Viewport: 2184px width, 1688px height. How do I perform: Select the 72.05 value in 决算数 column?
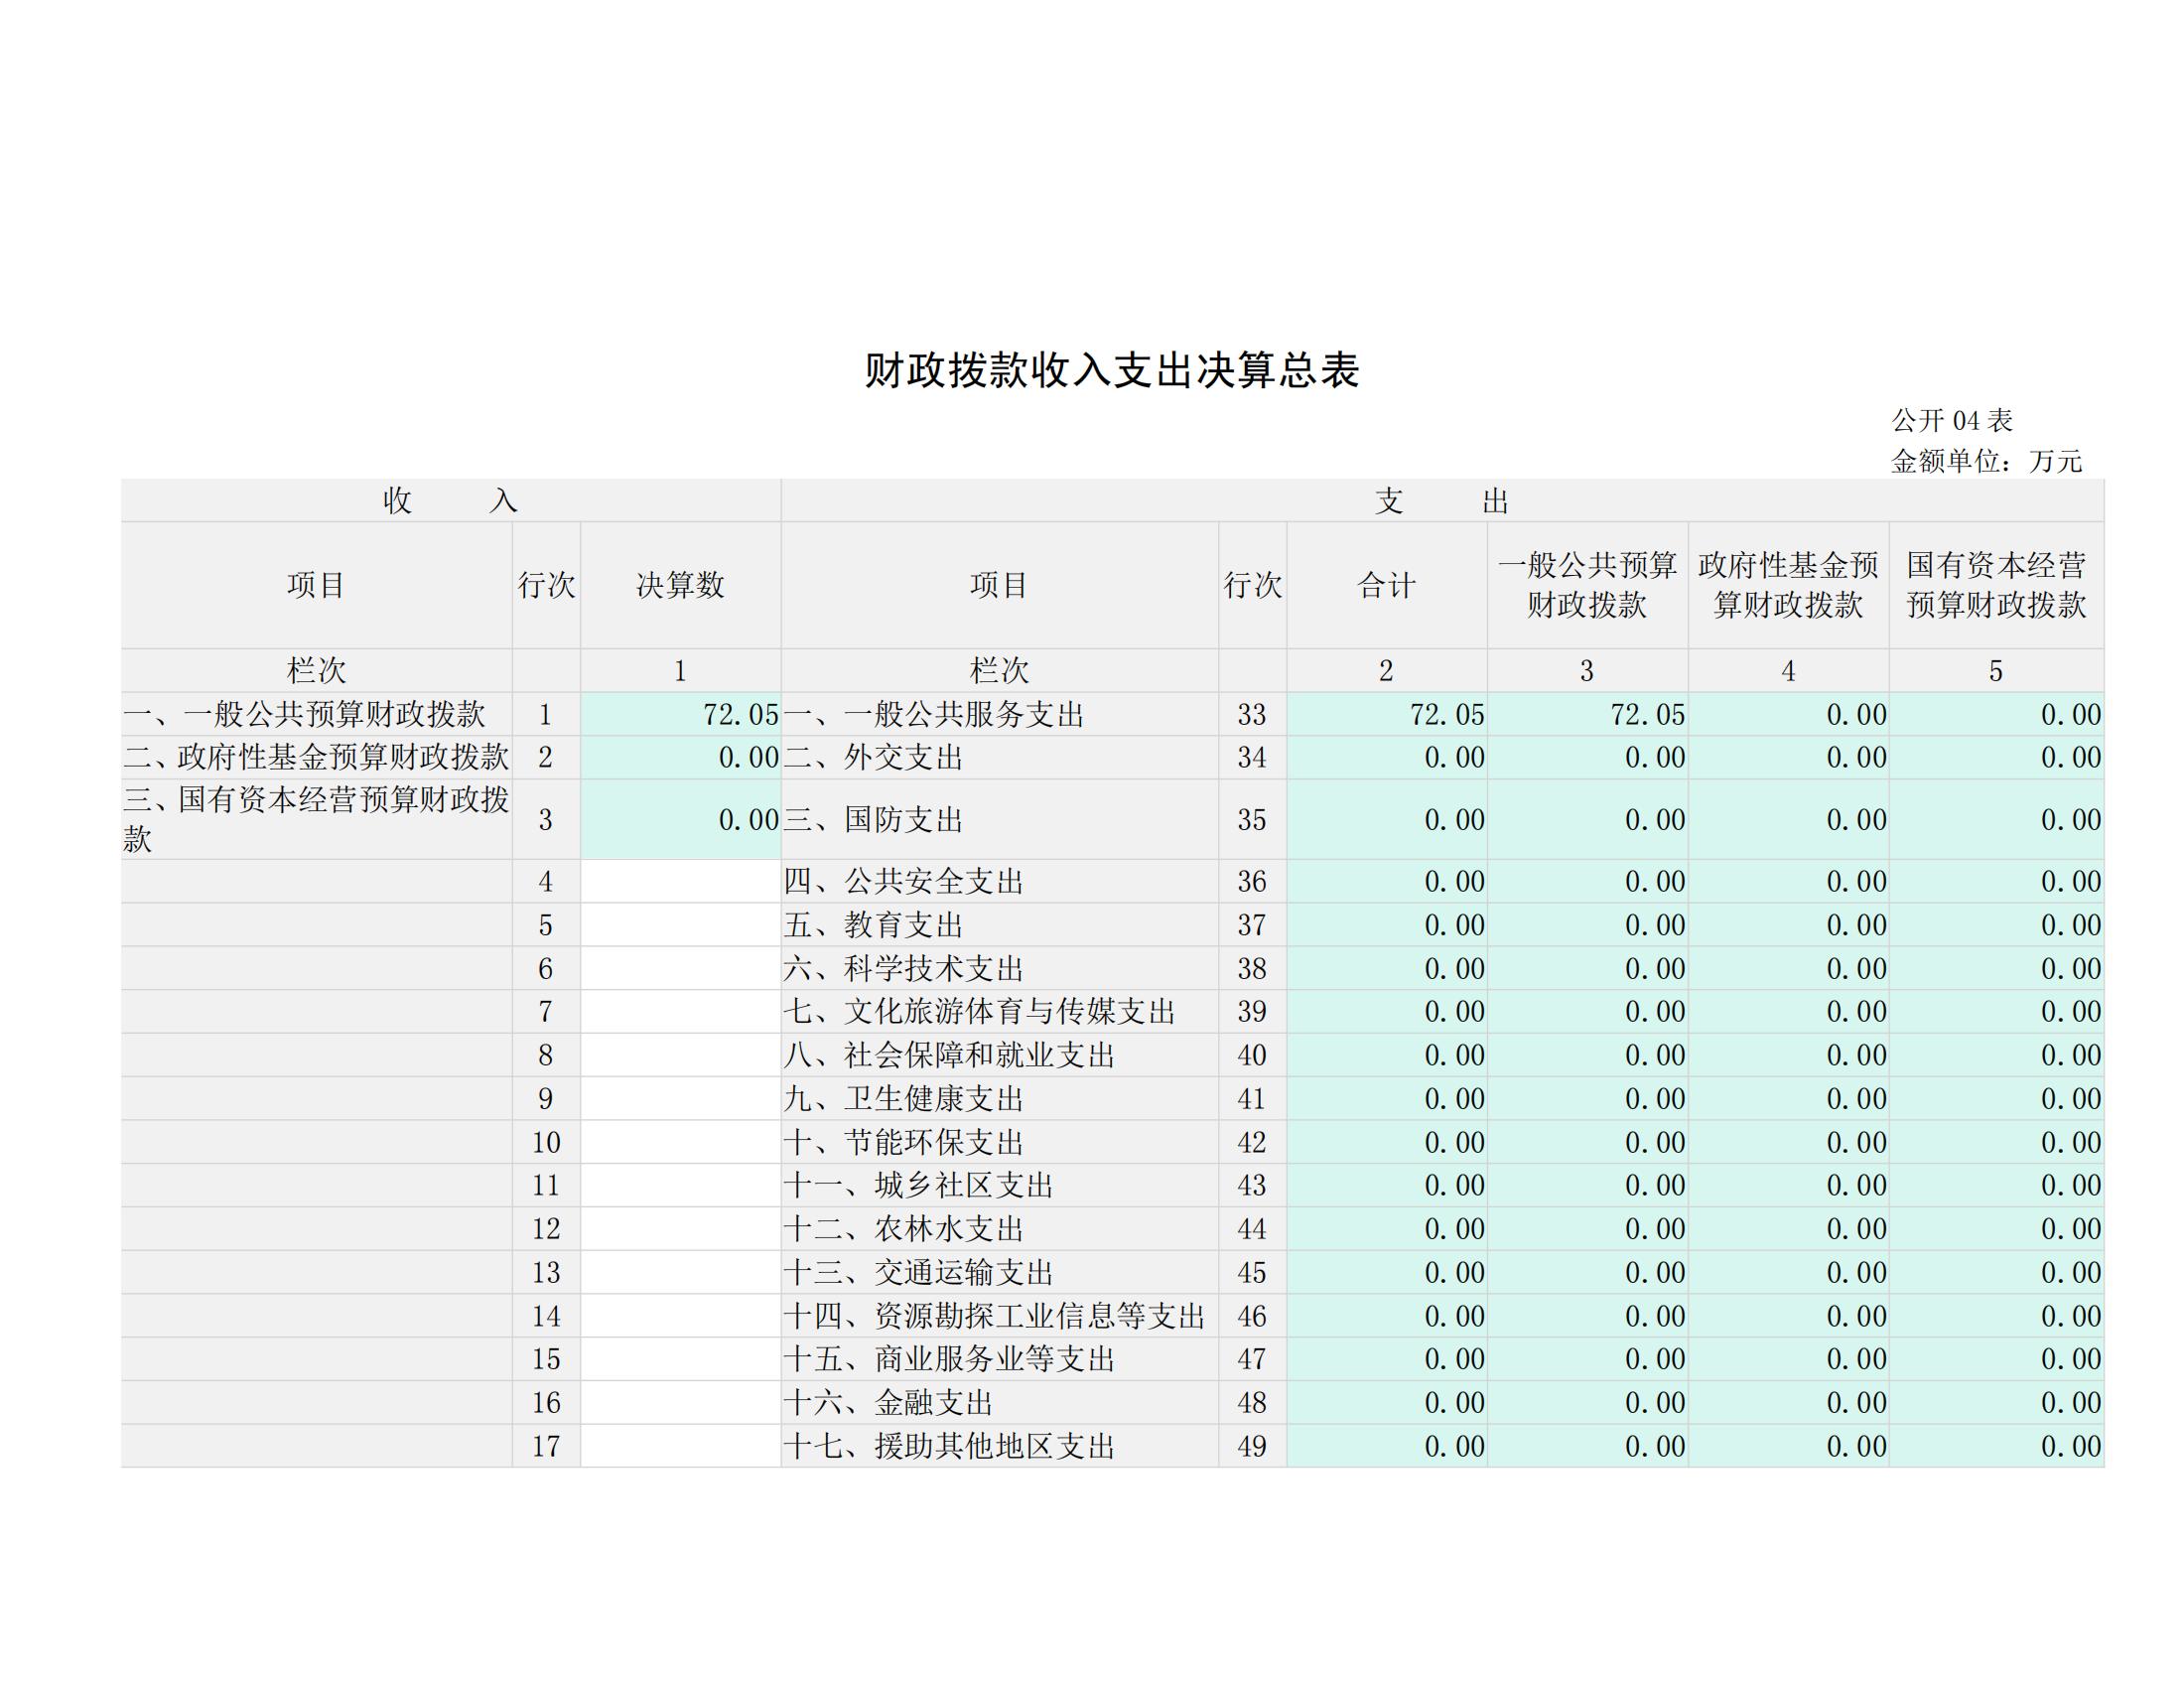click(740, 715)
